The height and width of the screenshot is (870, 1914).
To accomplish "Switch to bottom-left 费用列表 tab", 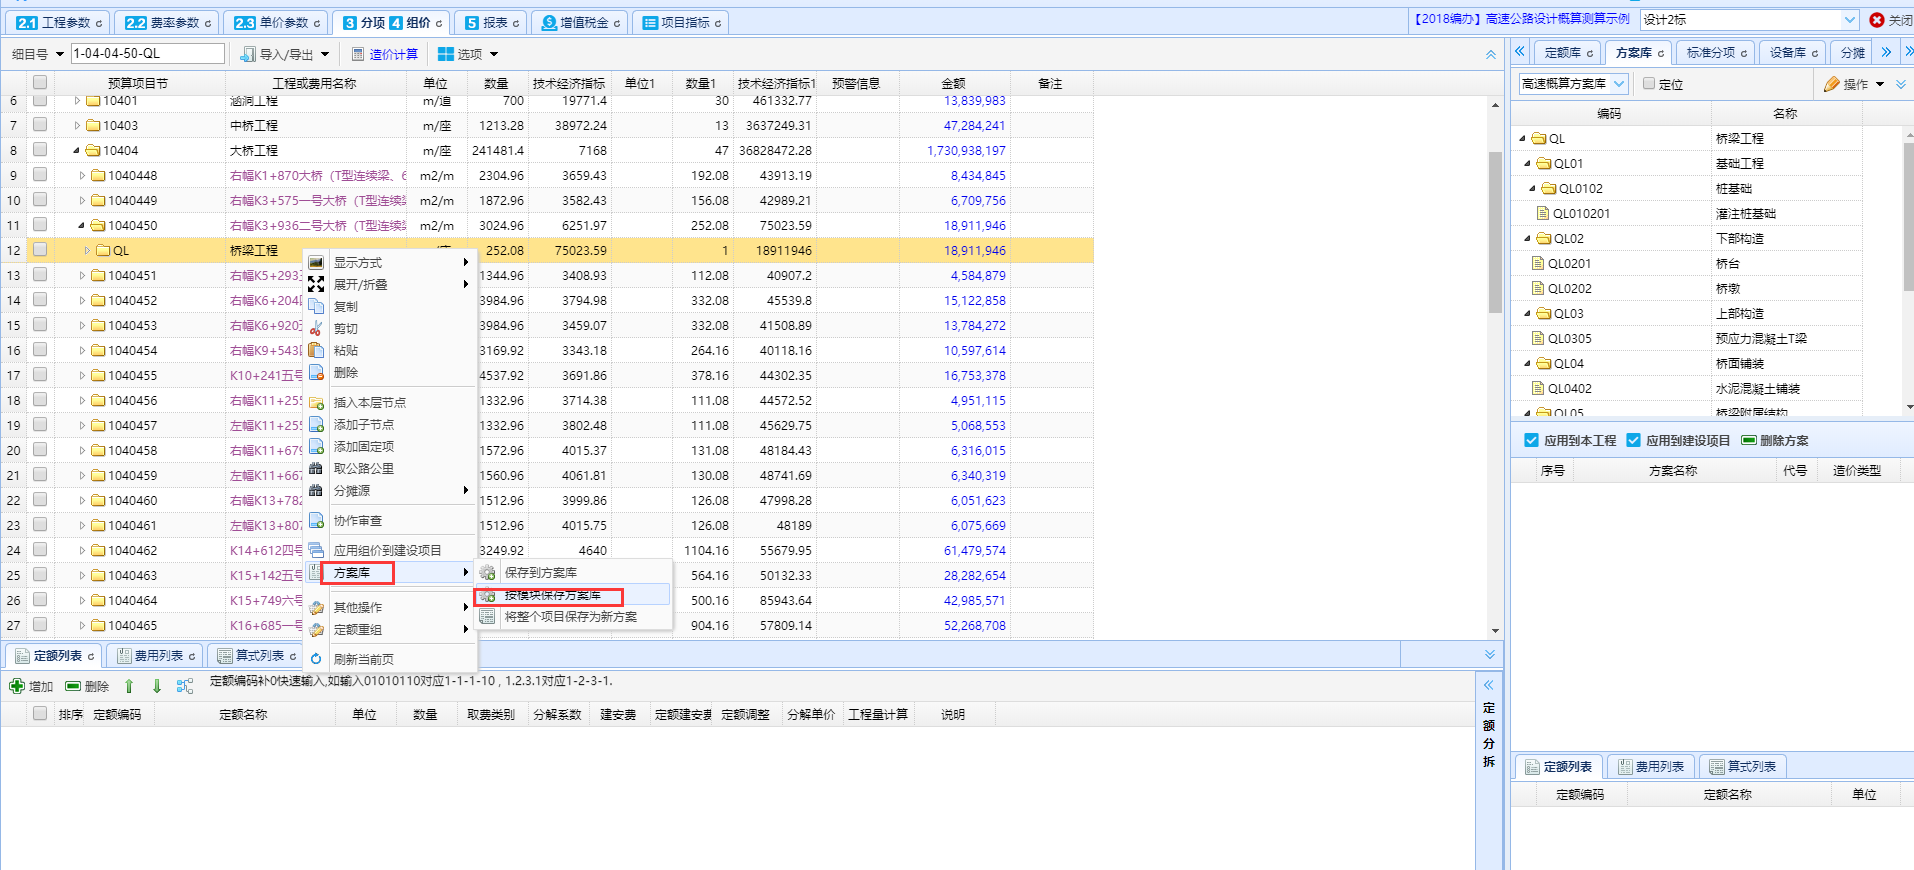I will pos(156,656).
